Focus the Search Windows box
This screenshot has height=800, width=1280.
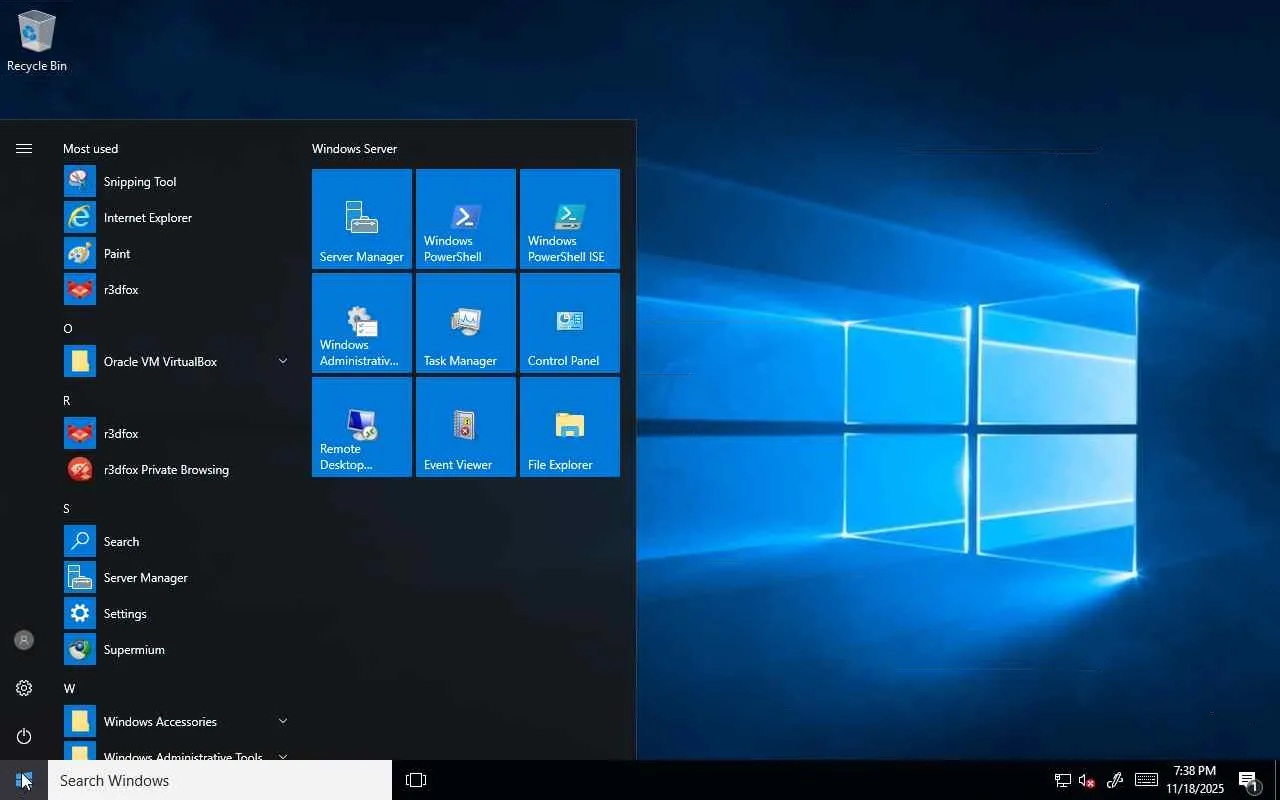(220, 780)
